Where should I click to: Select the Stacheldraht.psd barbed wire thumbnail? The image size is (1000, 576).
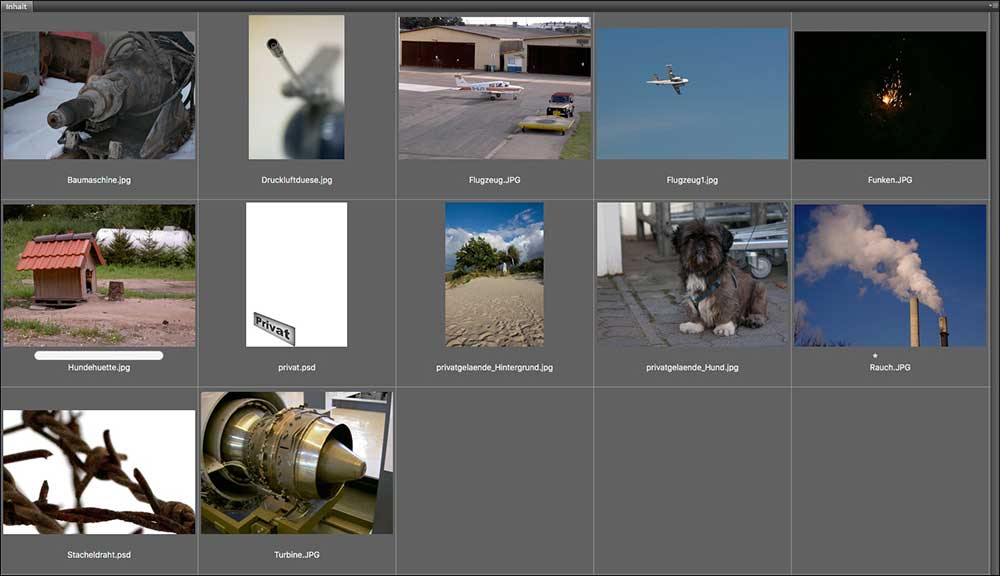(x=99, y=472)
